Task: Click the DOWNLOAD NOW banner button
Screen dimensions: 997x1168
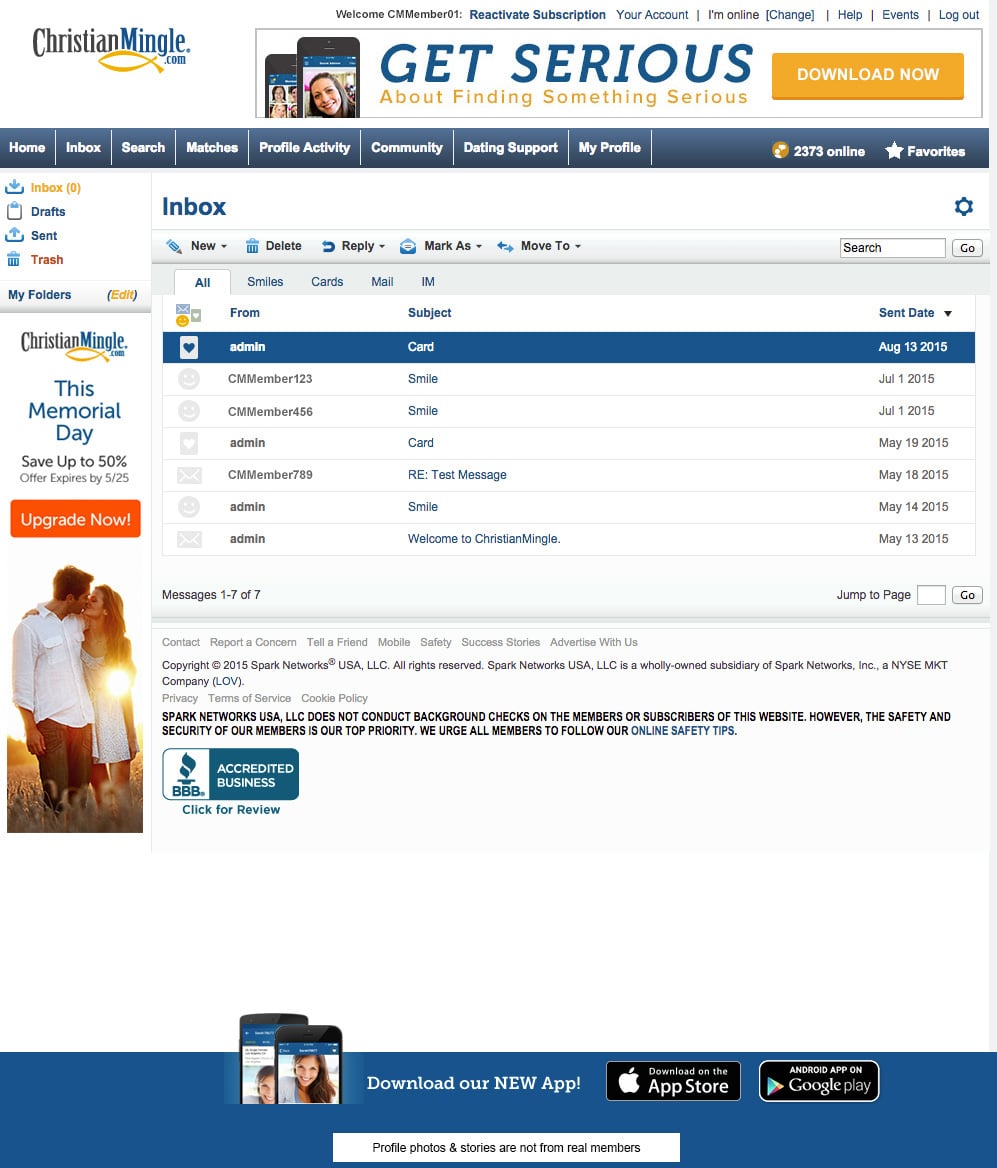Action: [x=867, y=75]
